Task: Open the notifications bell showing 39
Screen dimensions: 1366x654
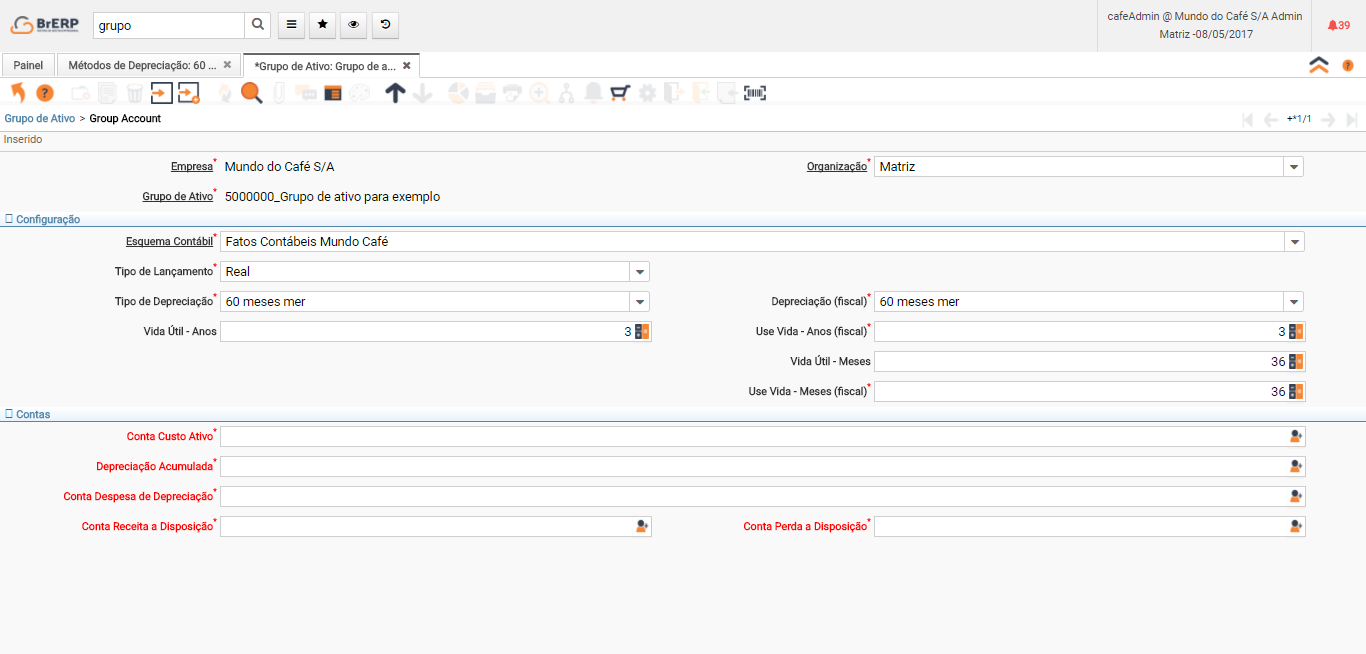Action: coord(1337,25)
